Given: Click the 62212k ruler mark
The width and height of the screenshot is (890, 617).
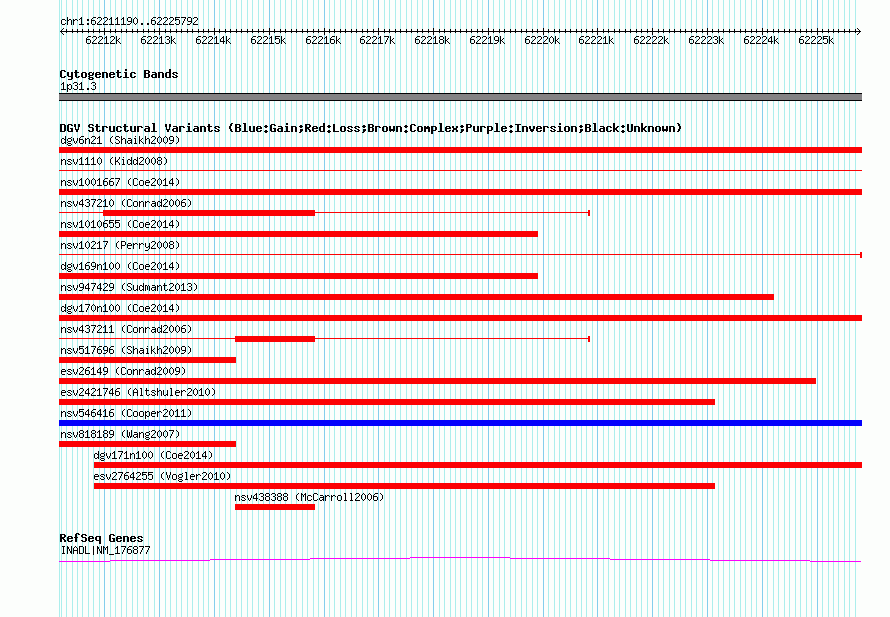Looking at the screenshot, I should (103, 40).
